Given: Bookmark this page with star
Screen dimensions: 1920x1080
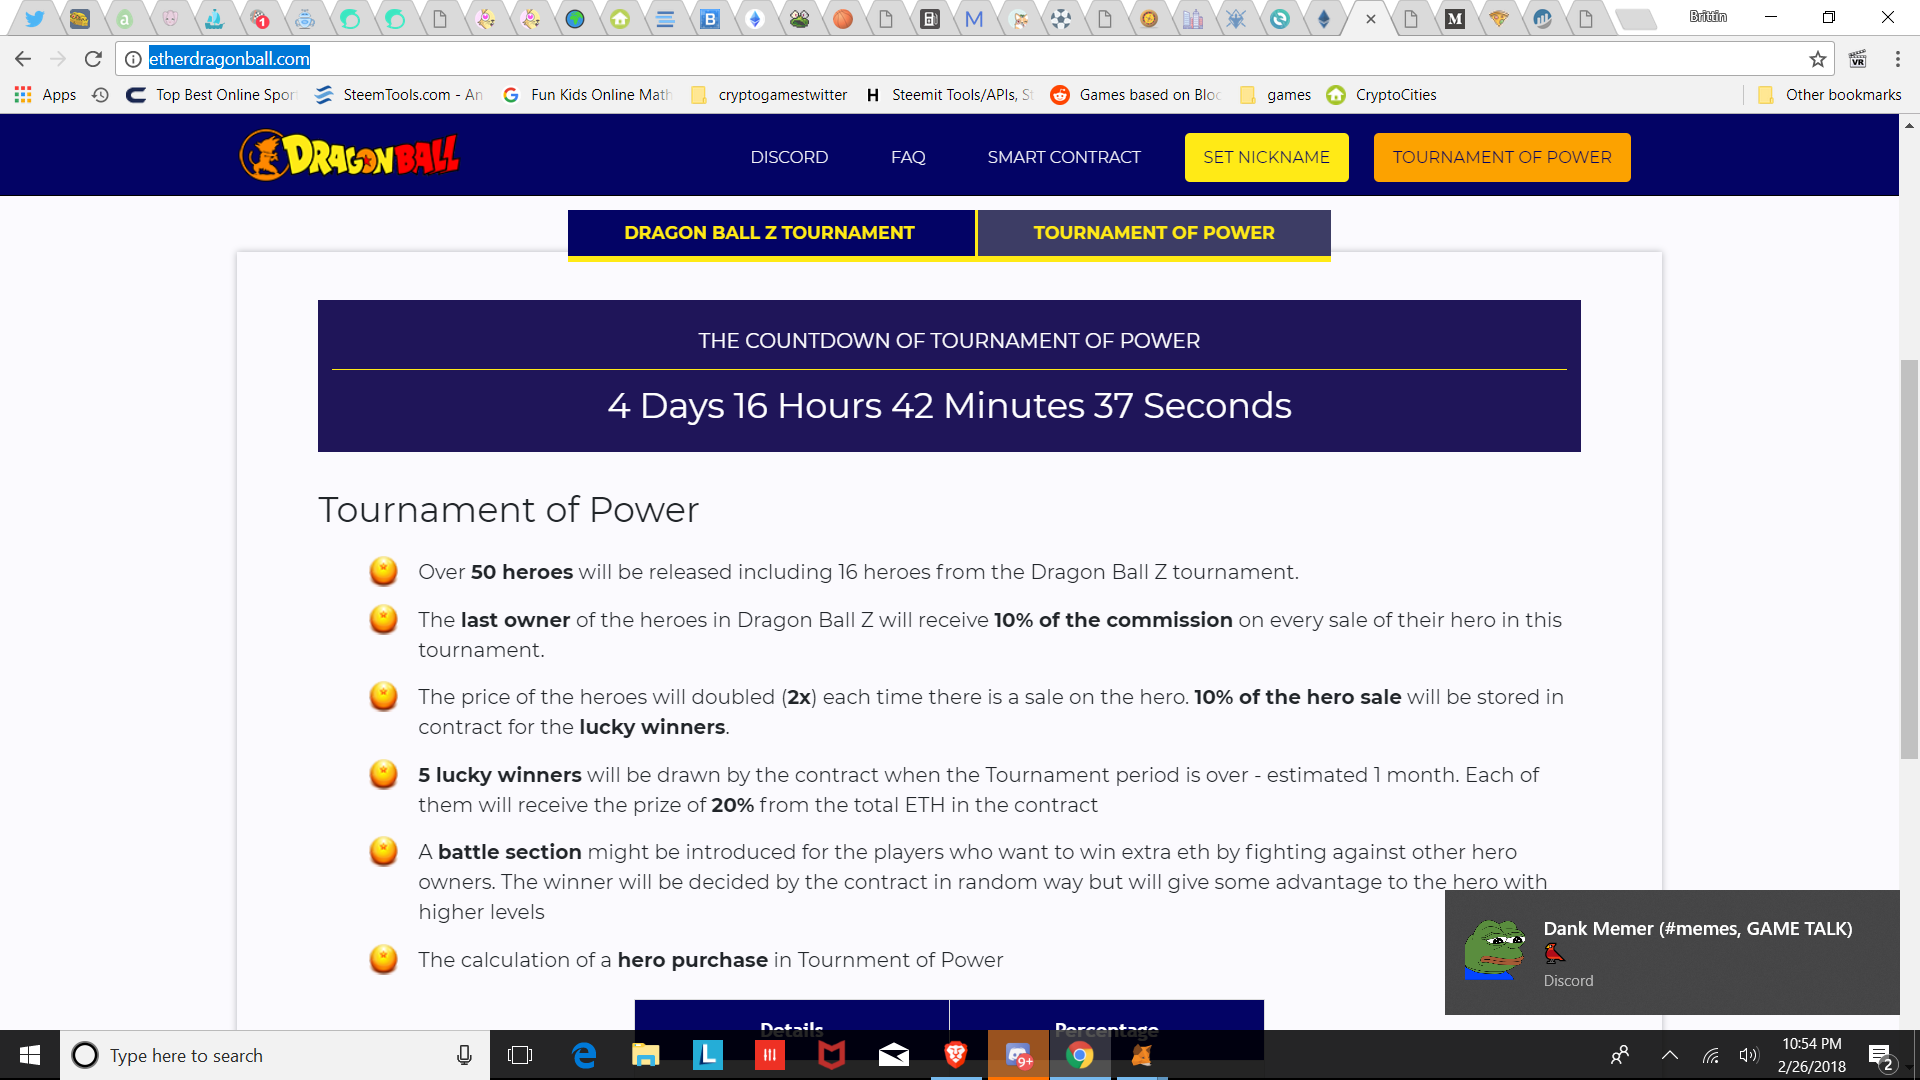Looking at the screenshot, I should click(1817, 59).
